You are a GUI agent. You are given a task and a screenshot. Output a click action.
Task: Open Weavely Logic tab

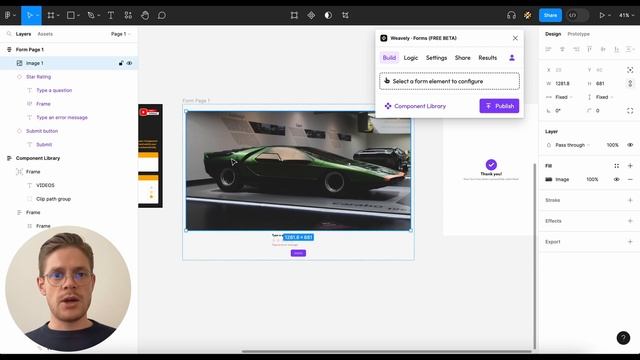[411, 58]
